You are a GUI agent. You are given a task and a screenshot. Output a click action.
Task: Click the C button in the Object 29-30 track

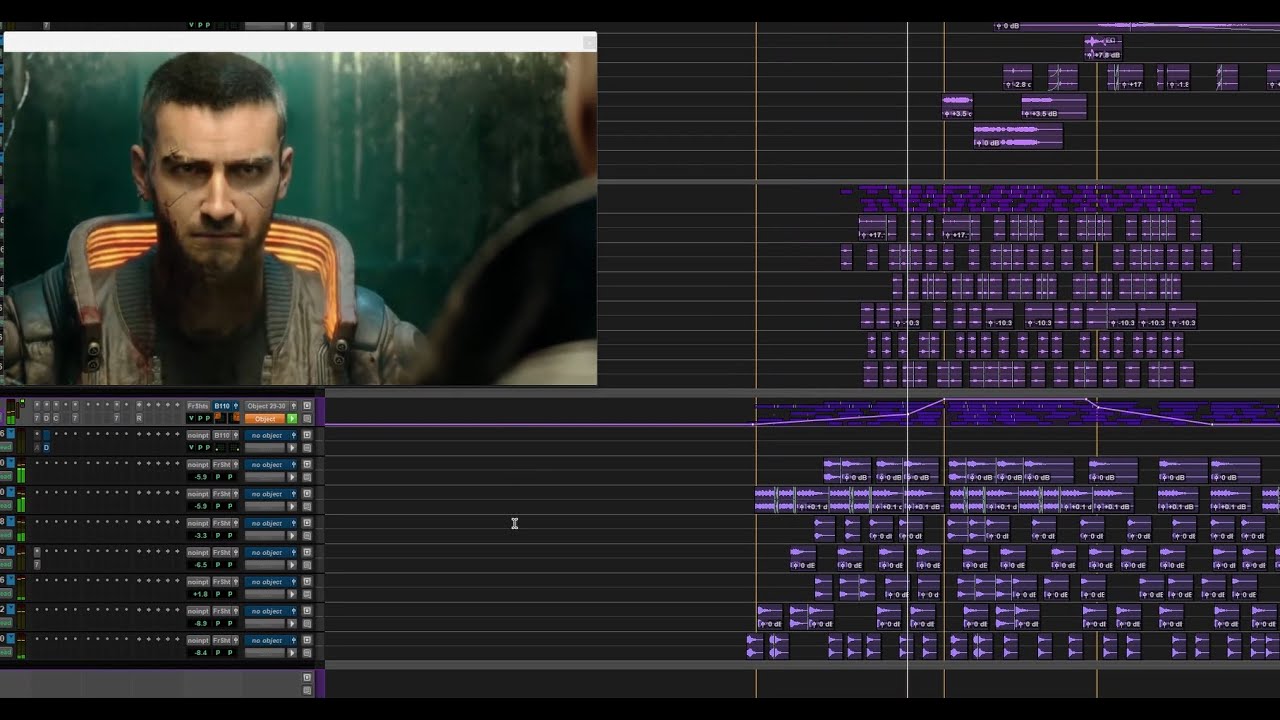tap(56, 419)
